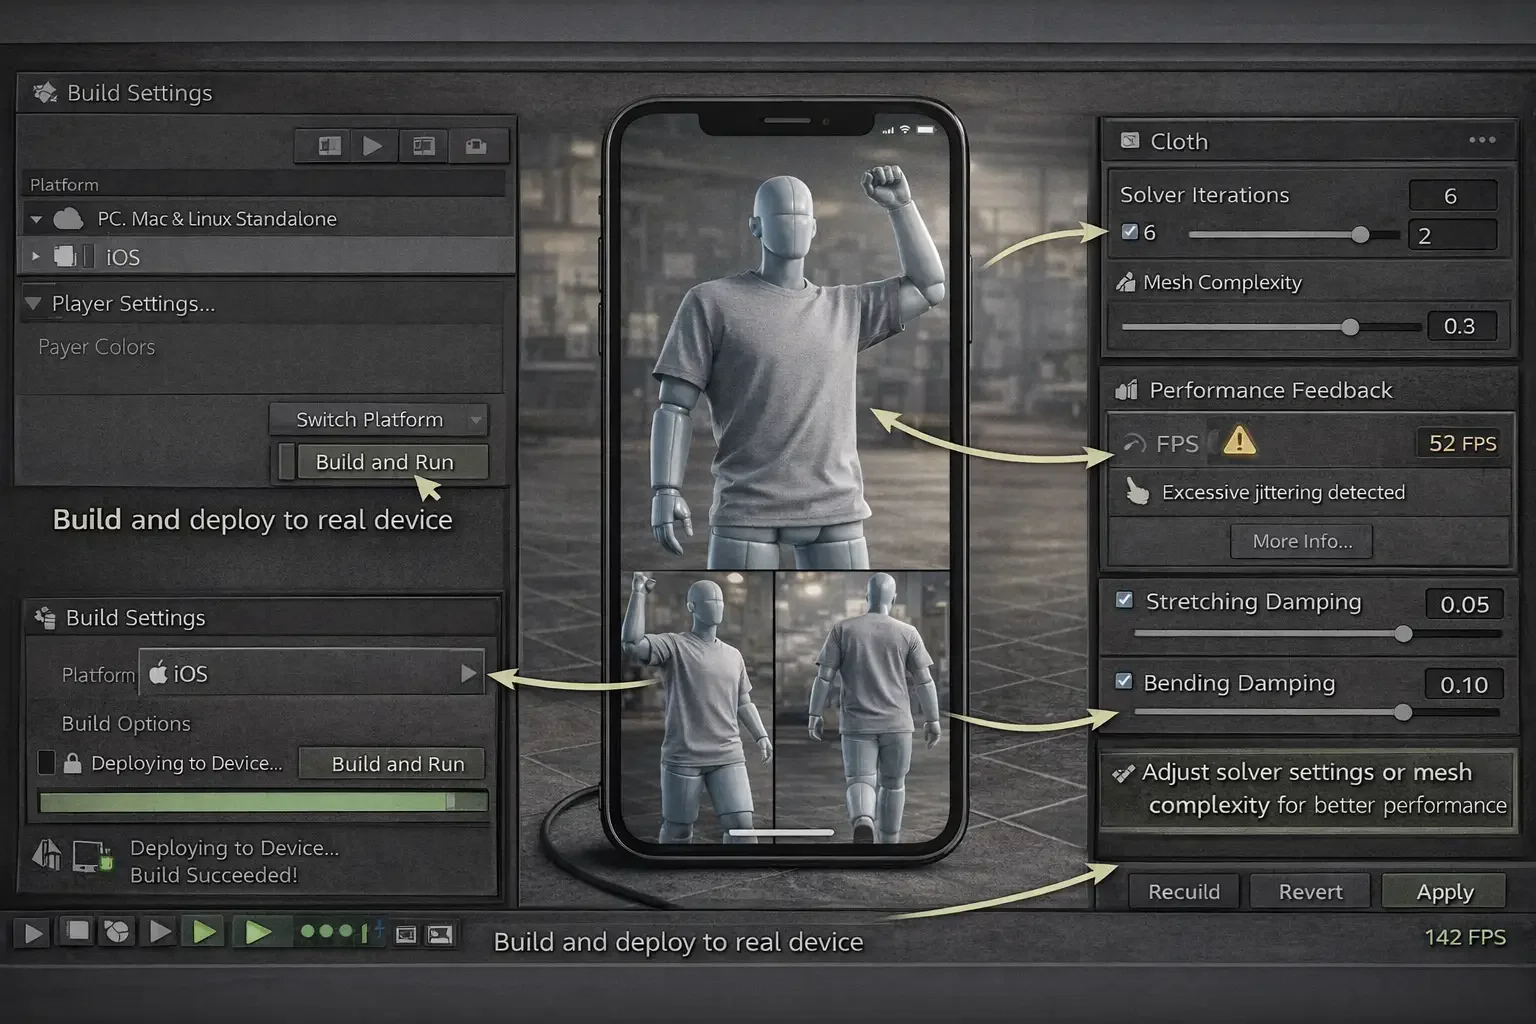This screenshot has height=1024, width=1536.
Task: Select the iOS platform entry
Action: tap(121, 256)
